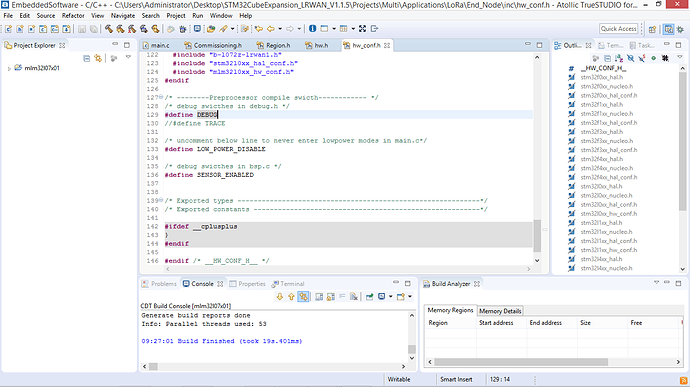Collapse the comment fold at line 127

click(161, 97)
